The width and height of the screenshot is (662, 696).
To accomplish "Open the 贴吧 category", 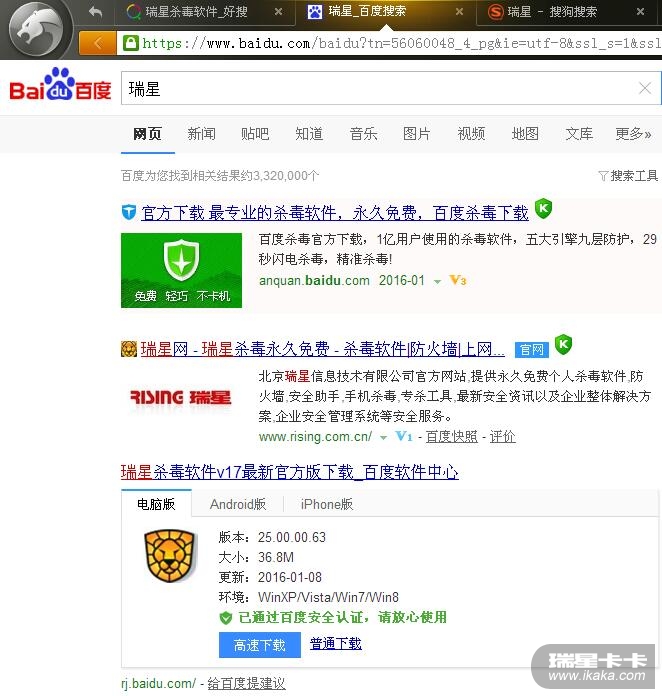I will 255,134.
